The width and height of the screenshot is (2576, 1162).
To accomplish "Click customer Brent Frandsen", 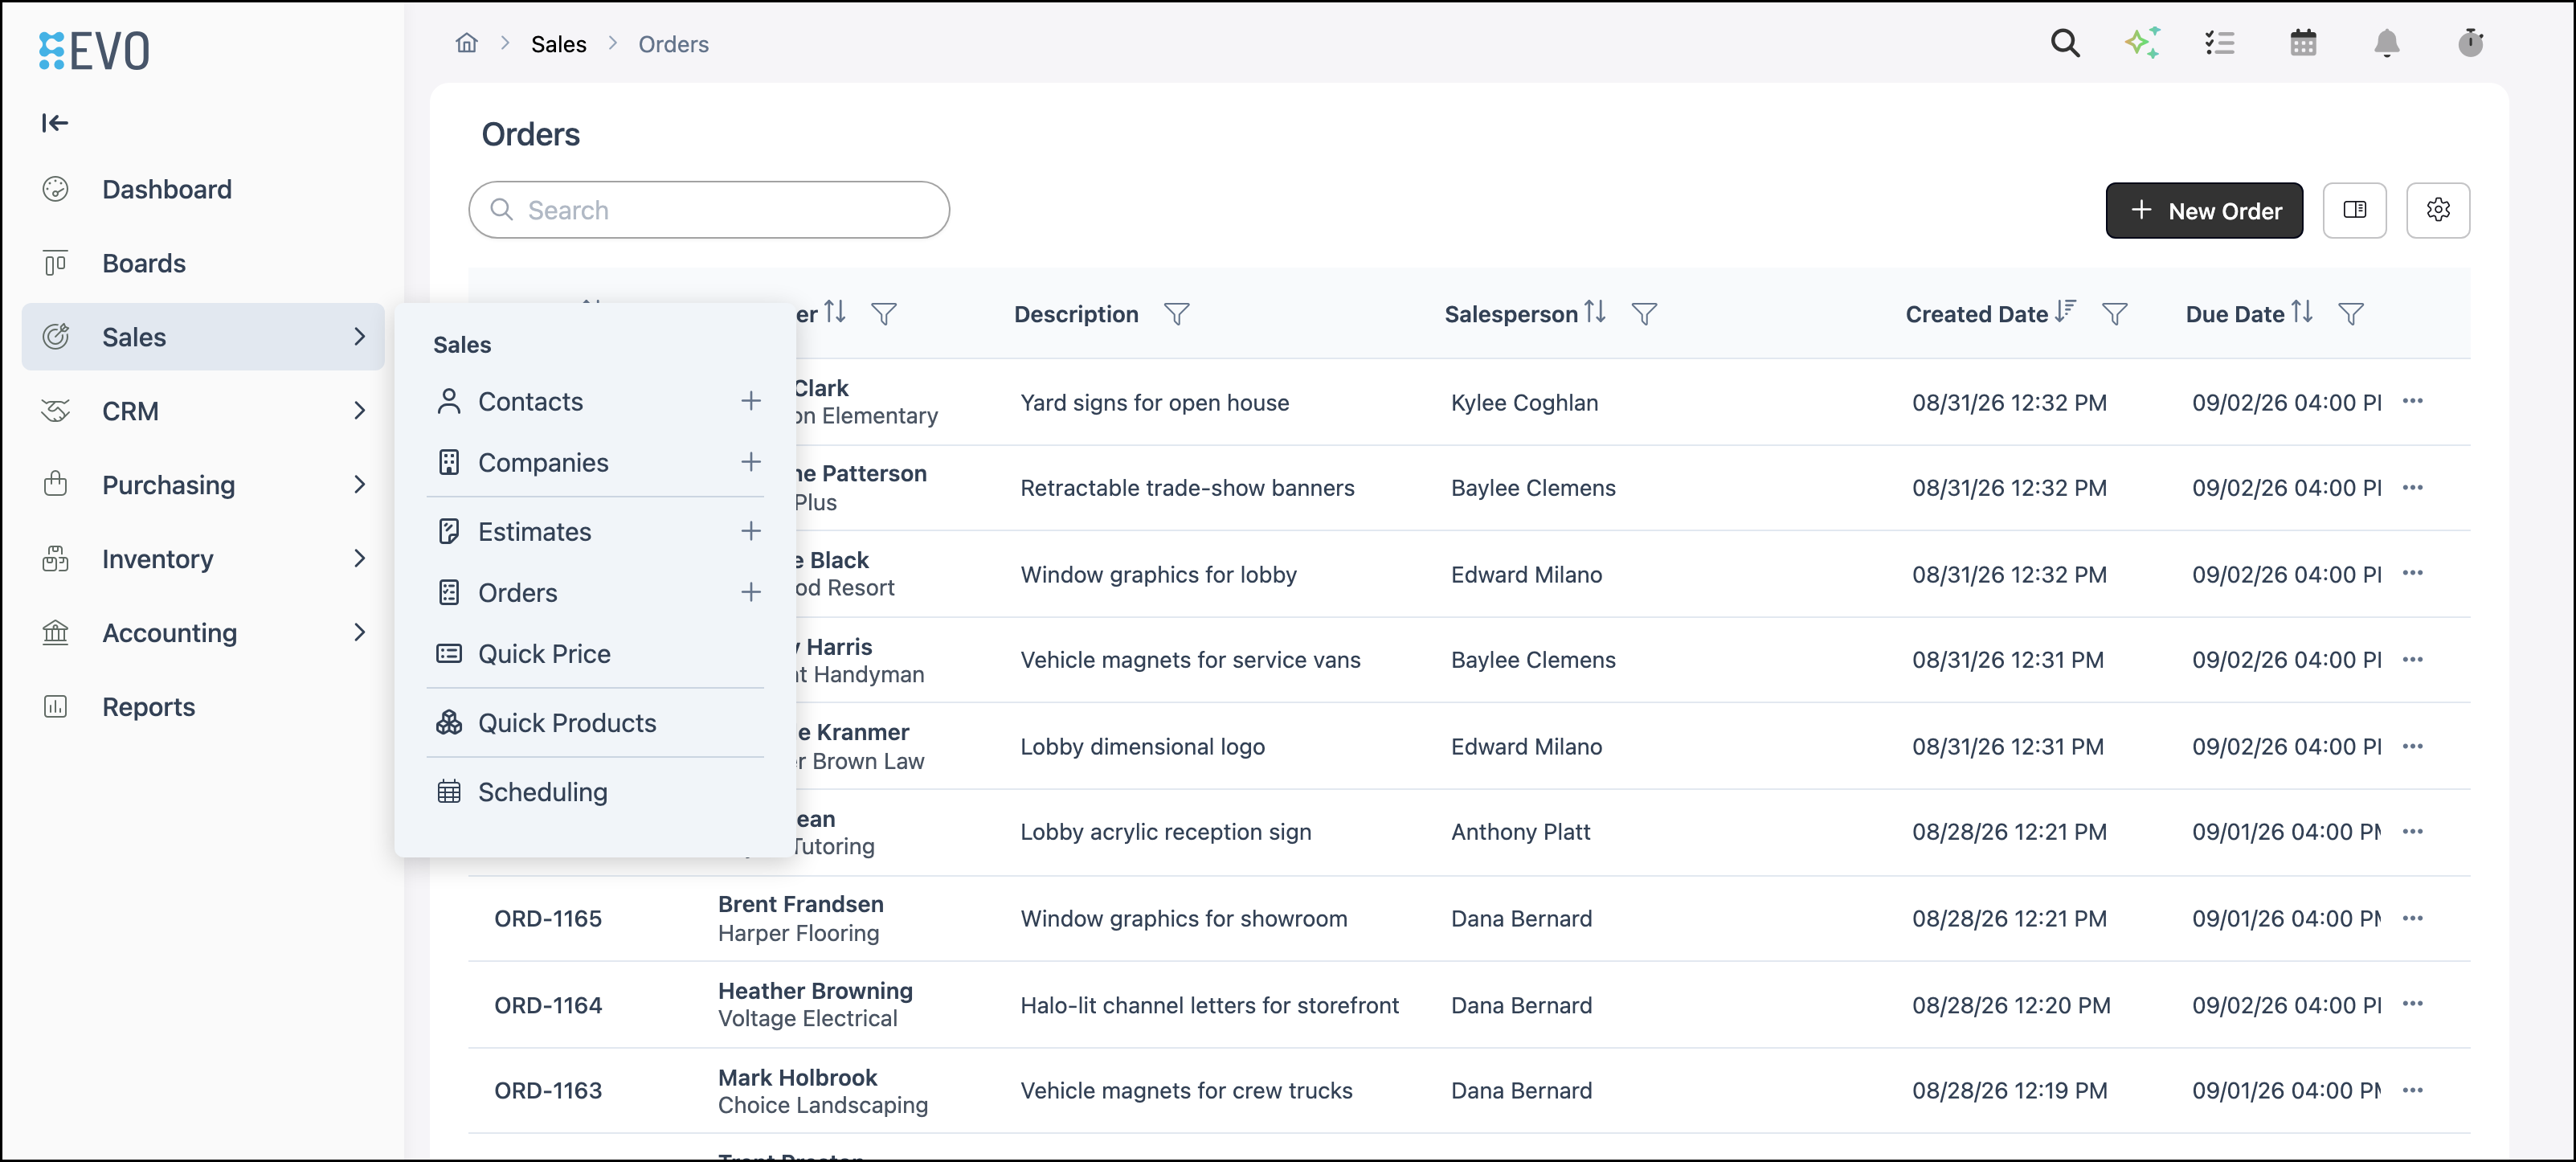I will coord(801,903).
